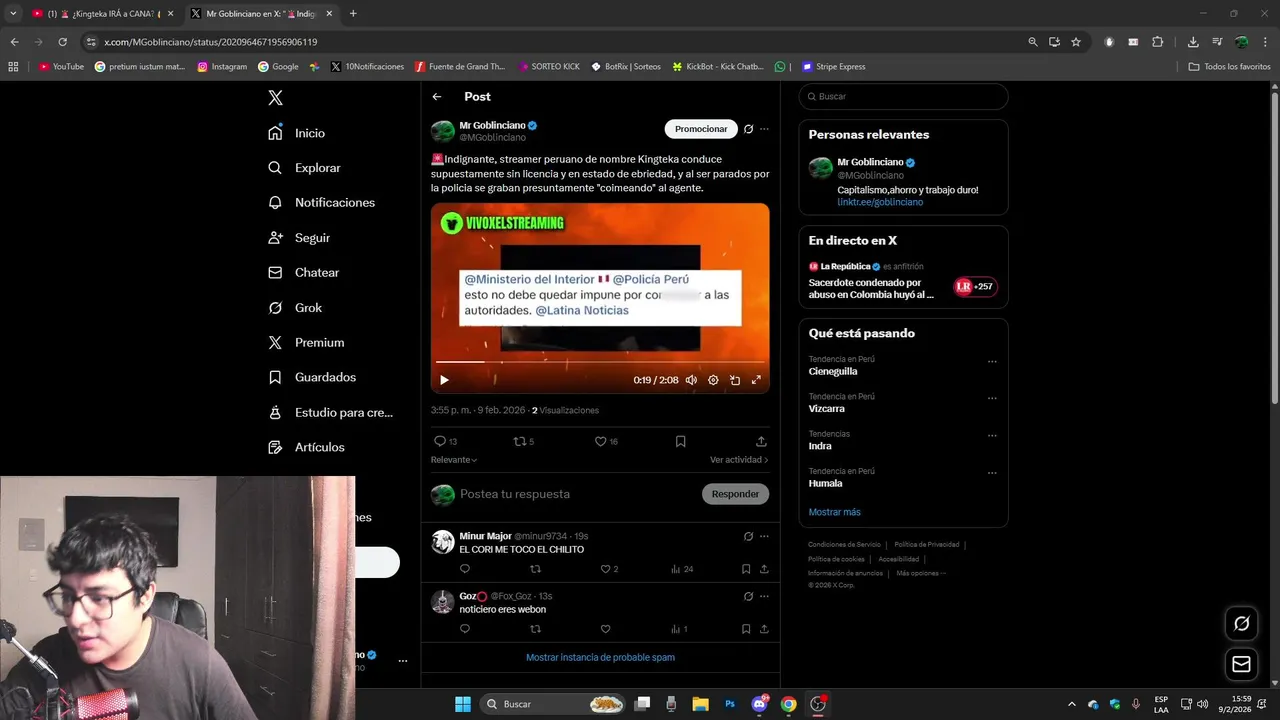The height and width of the screenshot is (720, 1280).
Task: Open the X logo home icon
Action: tap(276, 97)
